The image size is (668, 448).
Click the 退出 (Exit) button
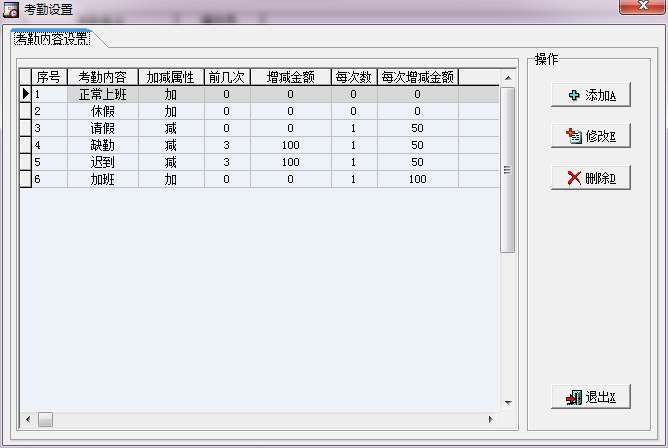click(590, 397)
